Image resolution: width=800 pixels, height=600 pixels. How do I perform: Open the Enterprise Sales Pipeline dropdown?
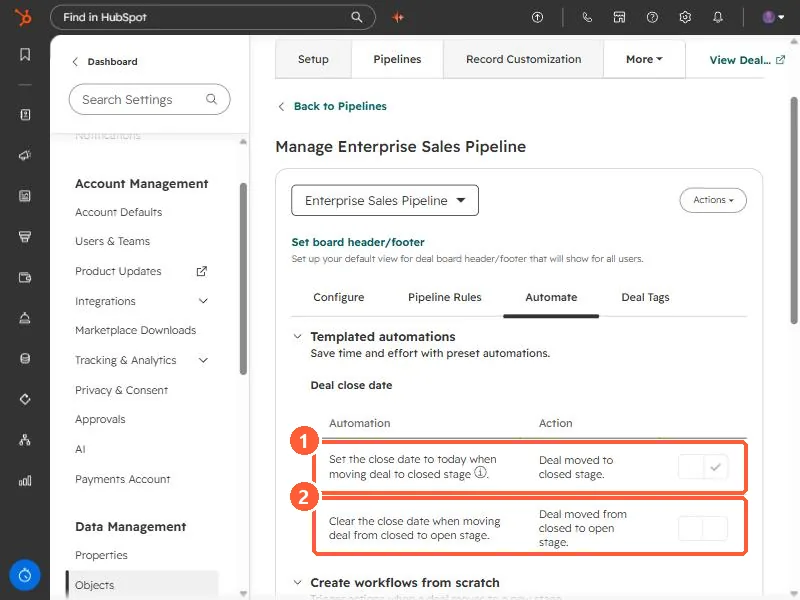(385, 201)
